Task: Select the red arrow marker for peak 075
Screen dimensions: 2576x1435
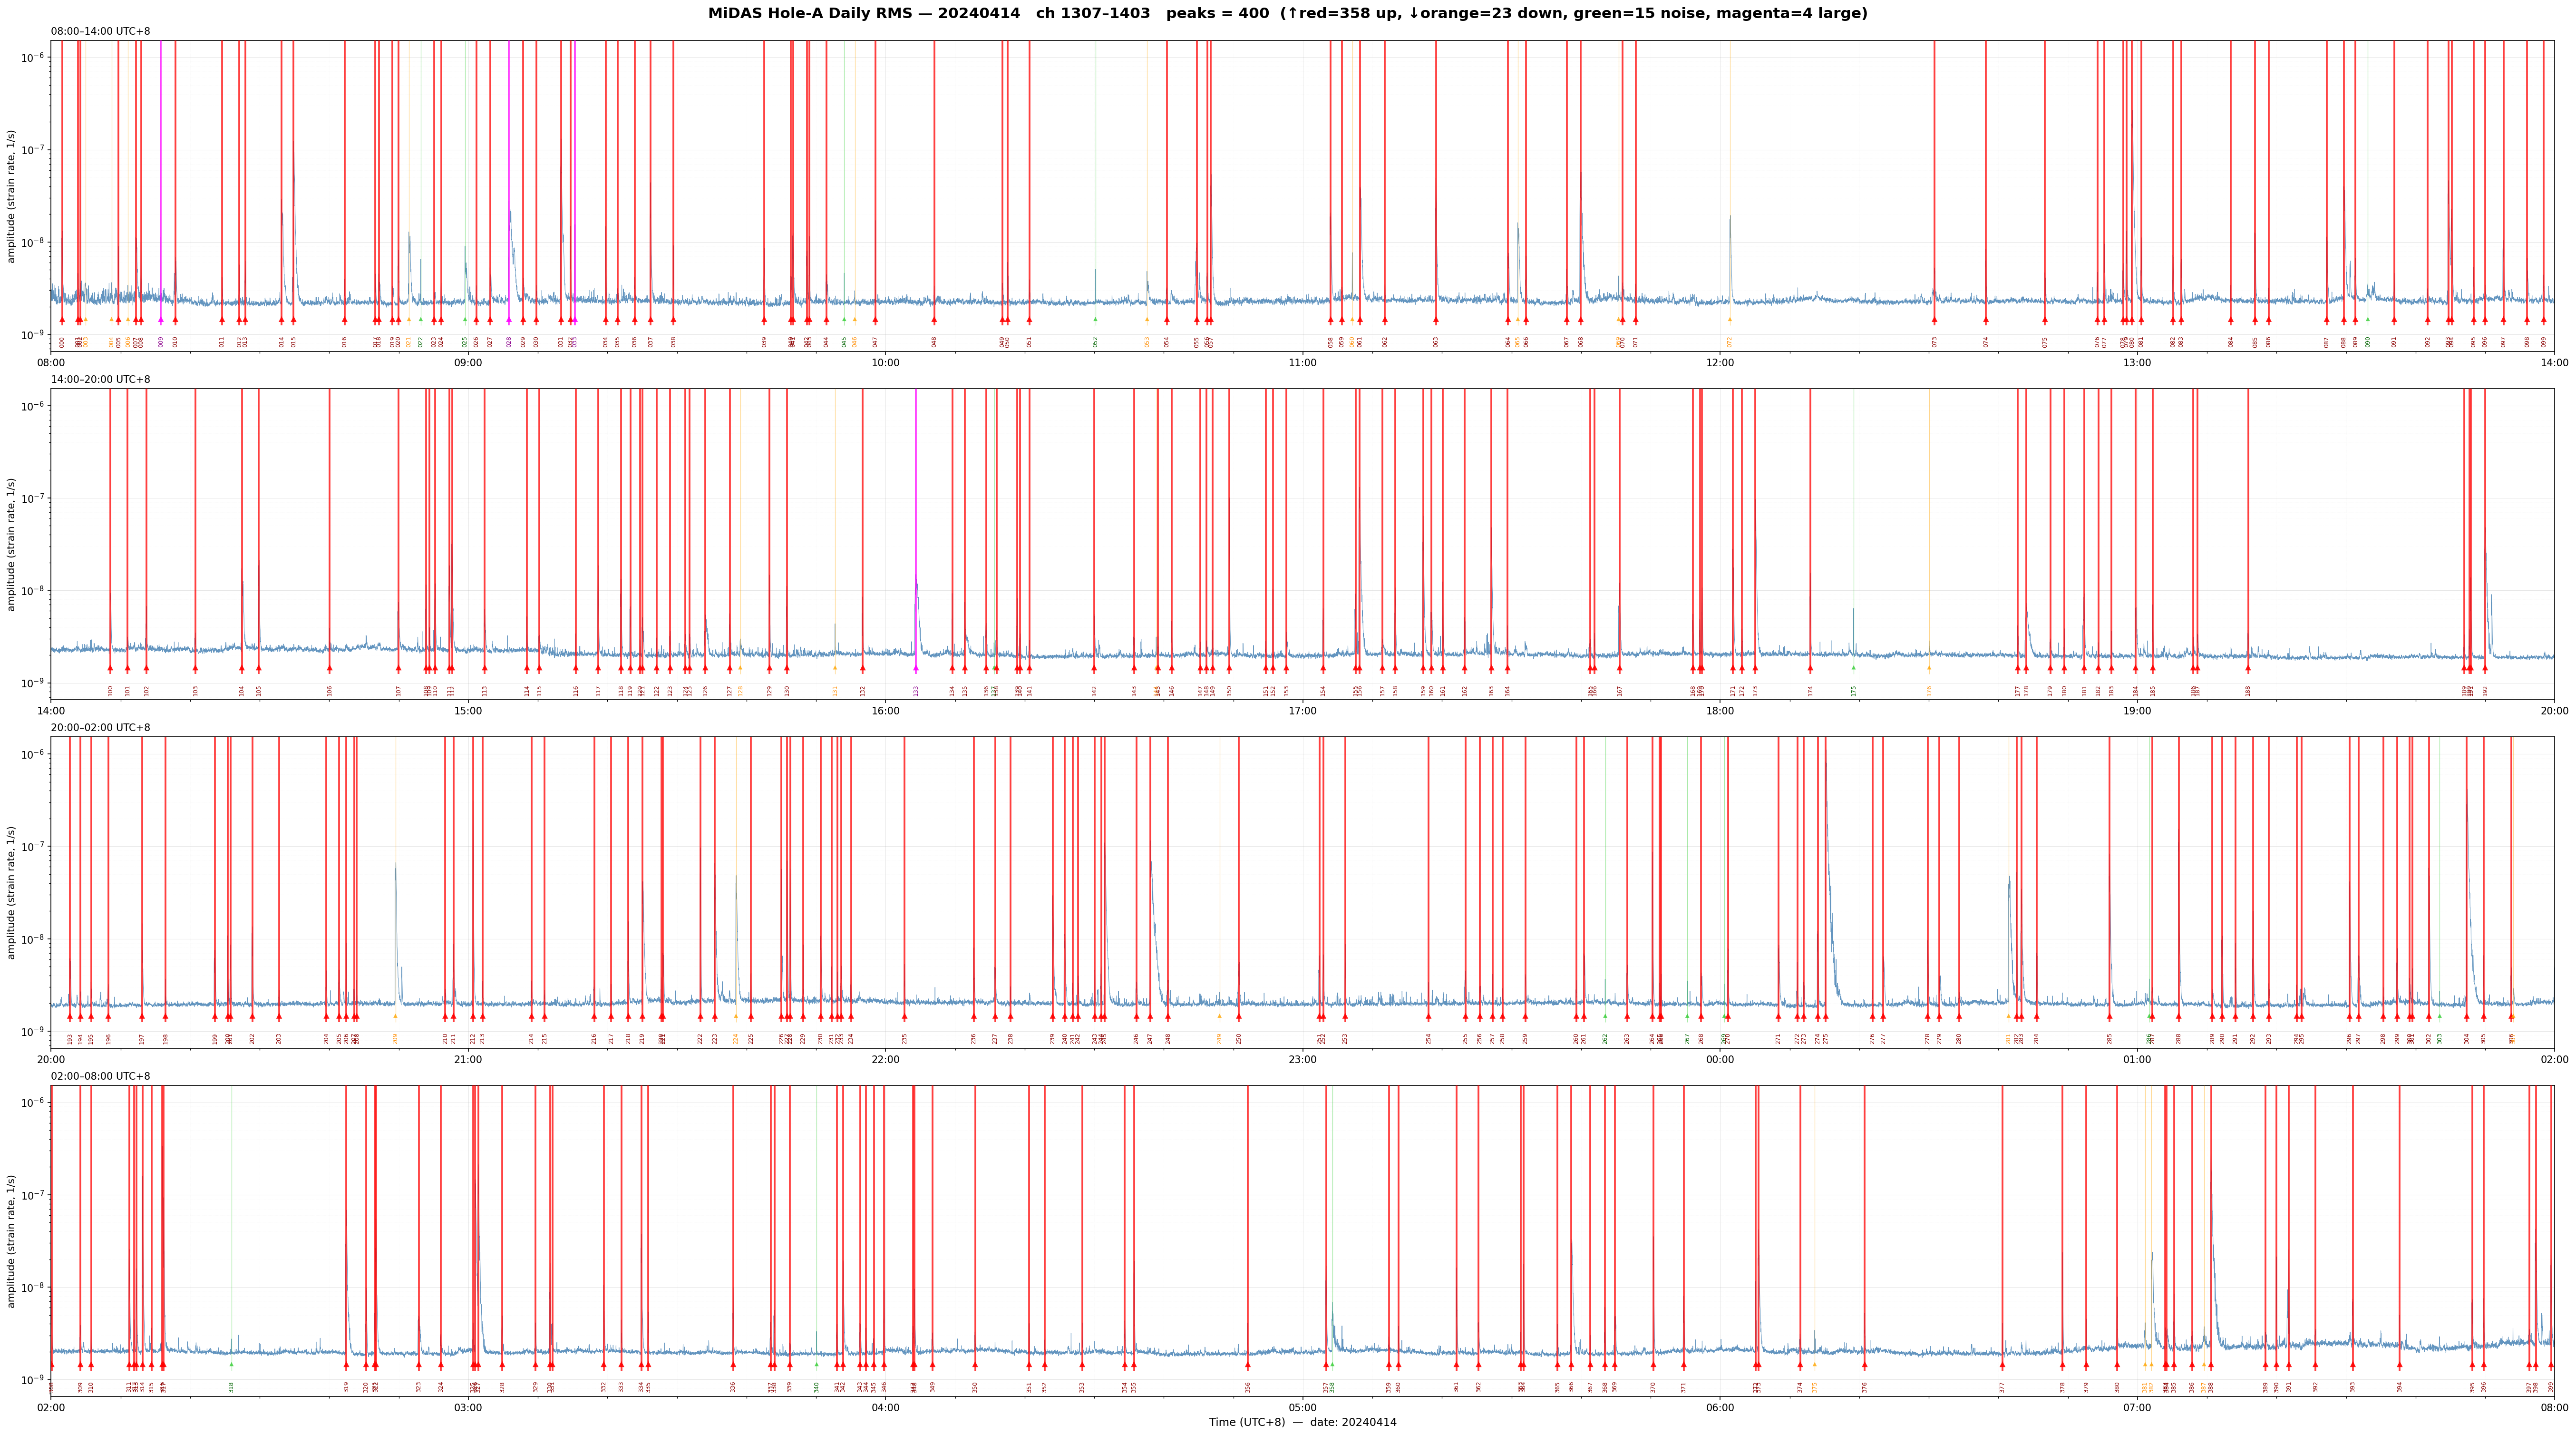Action: click(x=2045, y=320)
